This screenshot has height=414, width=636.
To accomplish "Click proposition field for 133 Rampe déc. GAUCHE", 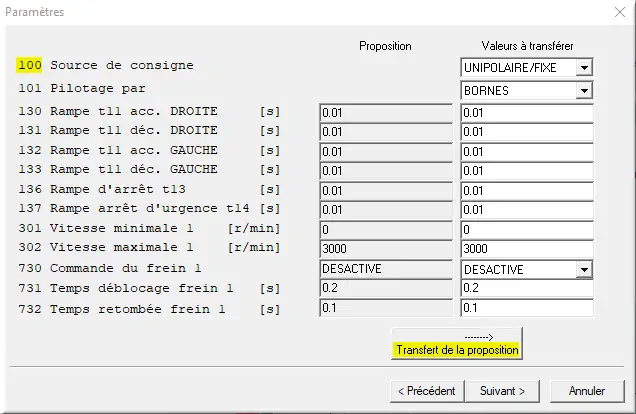I will (386, 171).
